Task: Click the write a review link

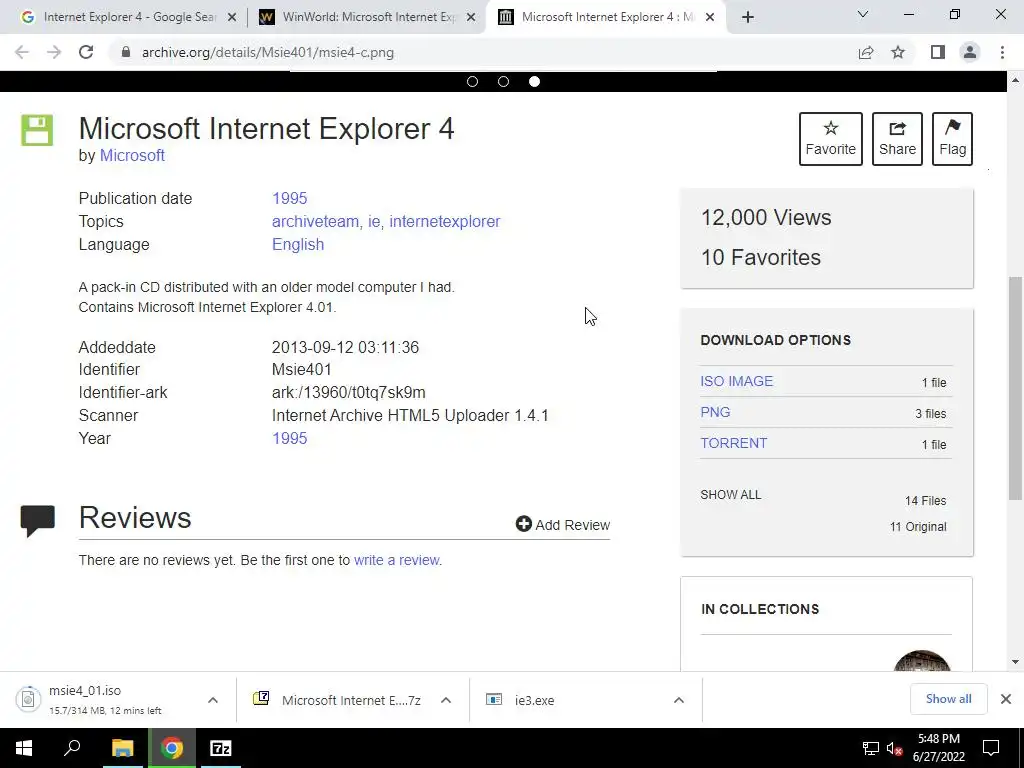Action: pos(396,560)
